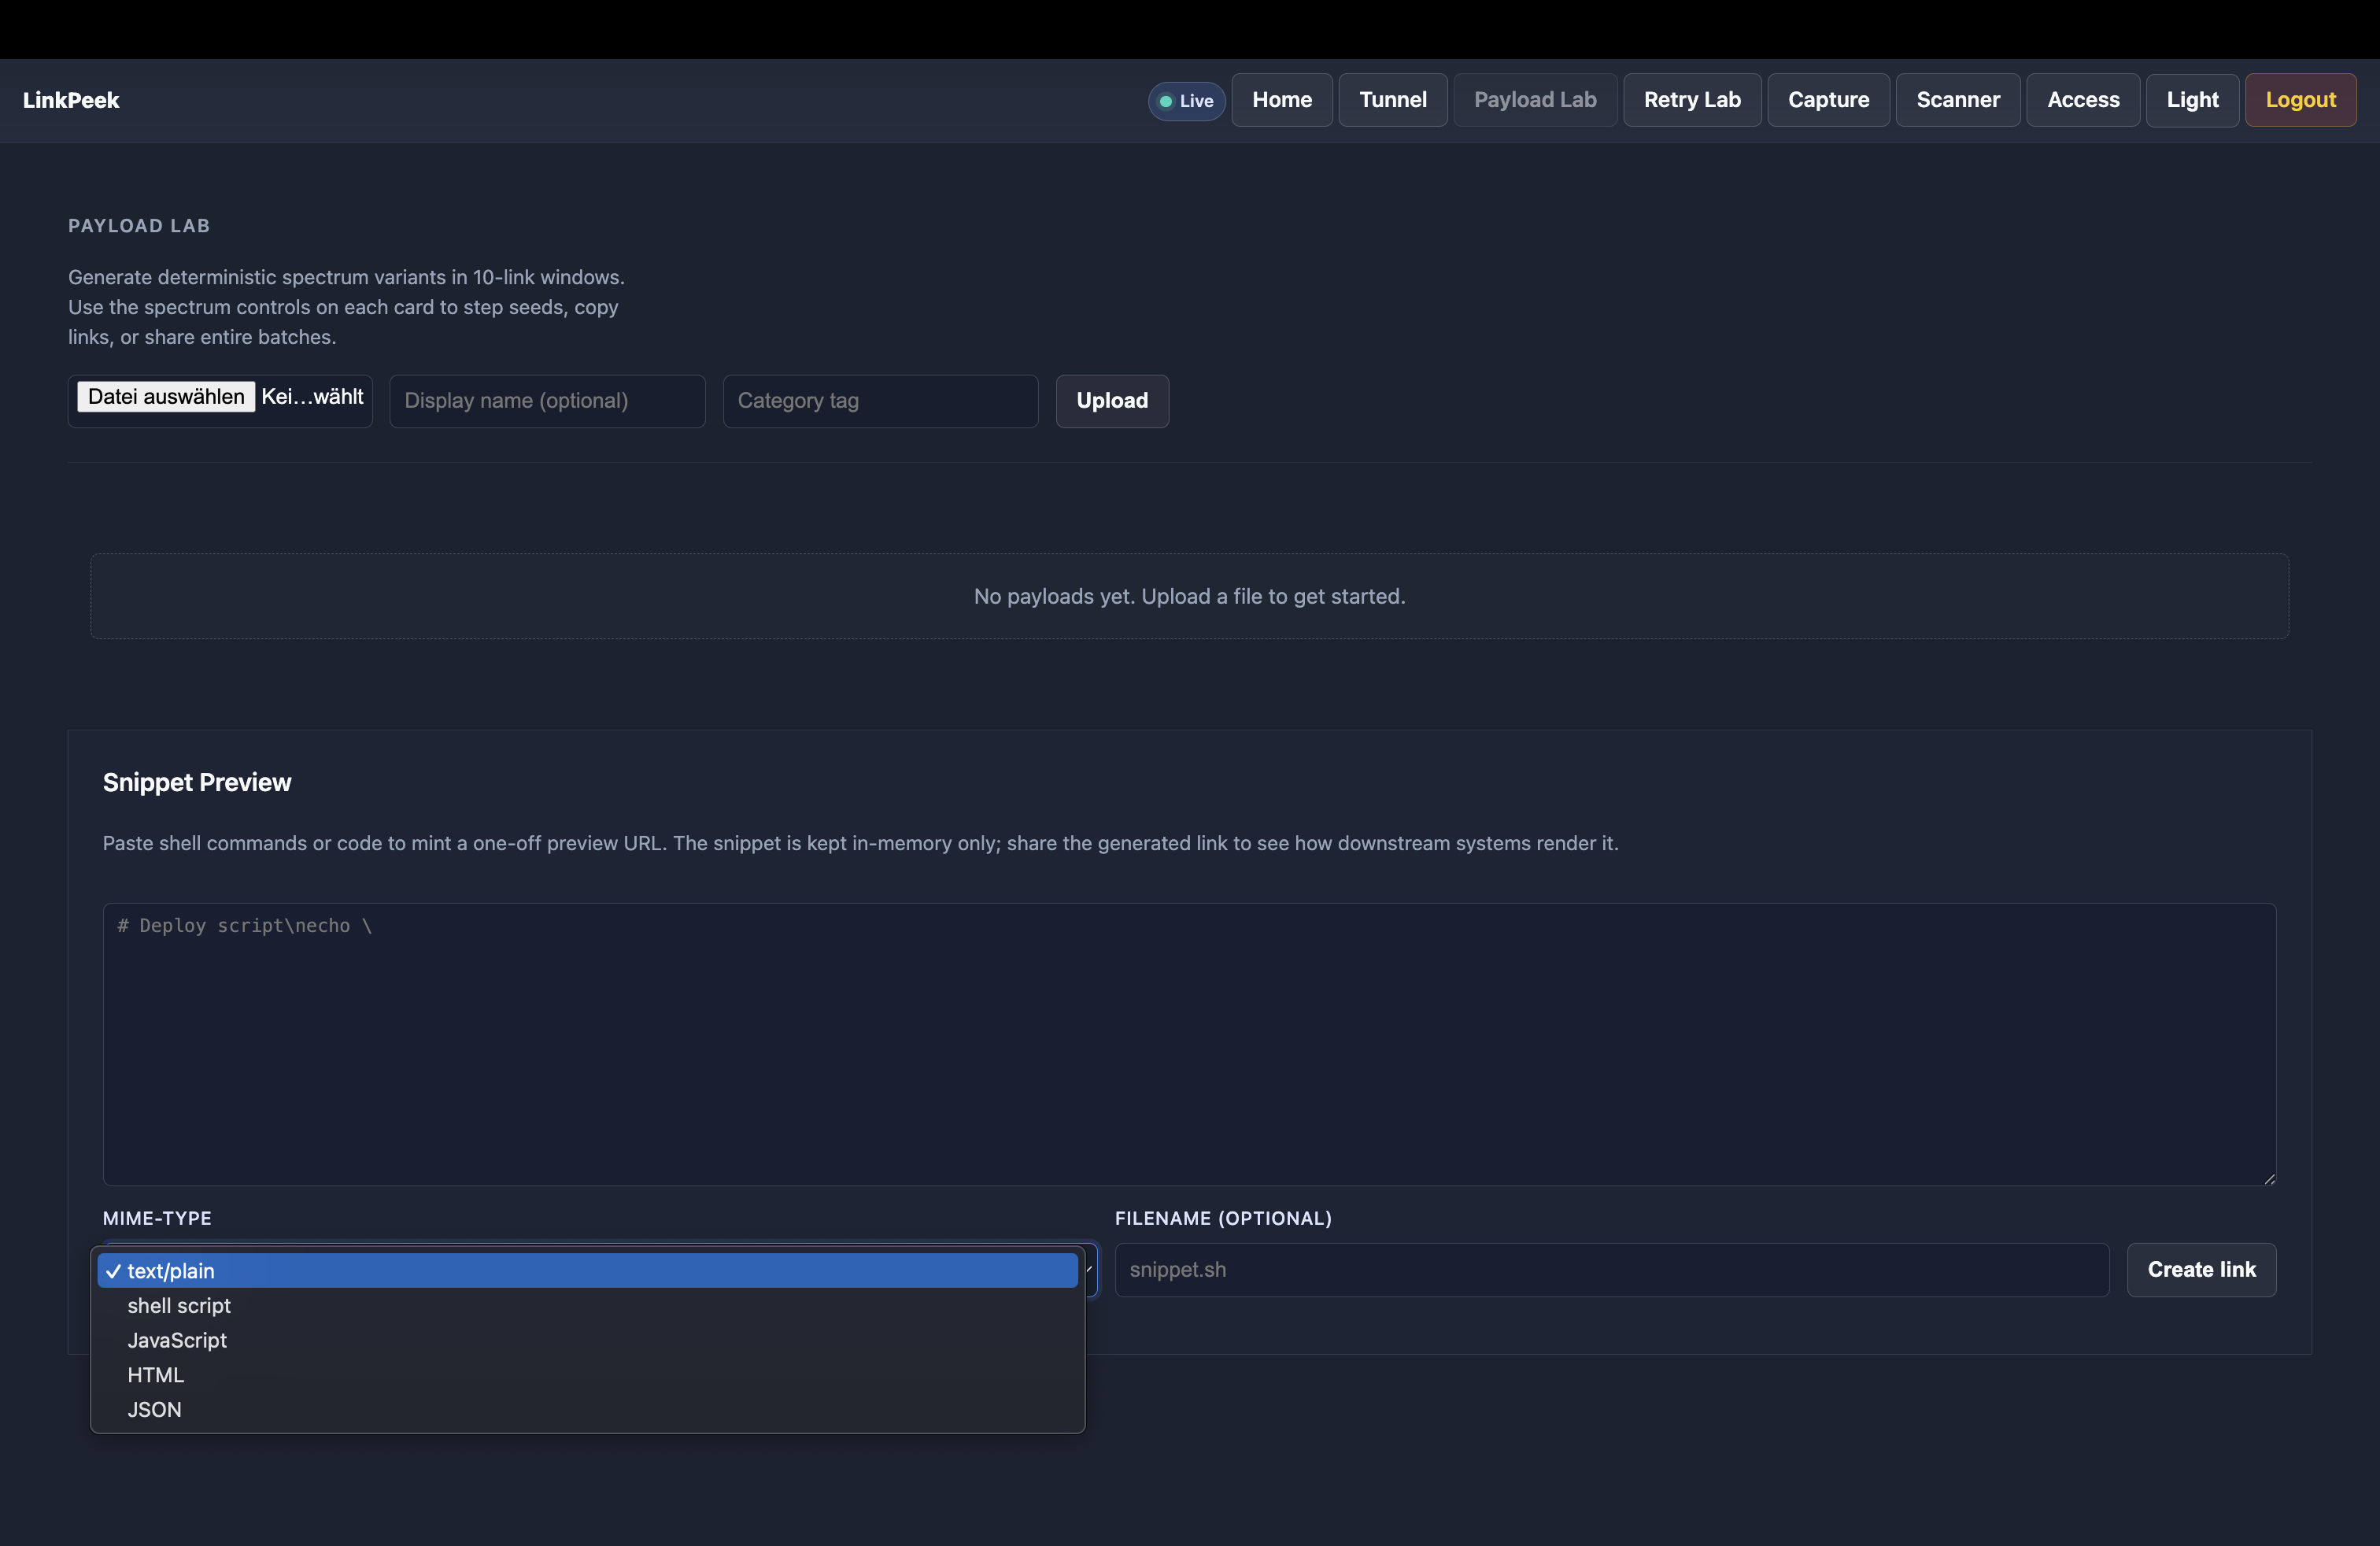Click Datei auswählen to pick a file

[165, 396]
